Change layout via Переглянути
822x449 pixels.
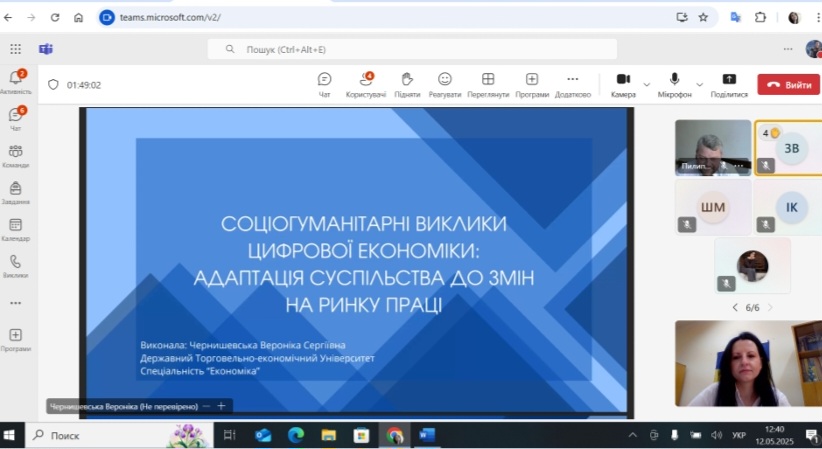click(x=488, y=84)
